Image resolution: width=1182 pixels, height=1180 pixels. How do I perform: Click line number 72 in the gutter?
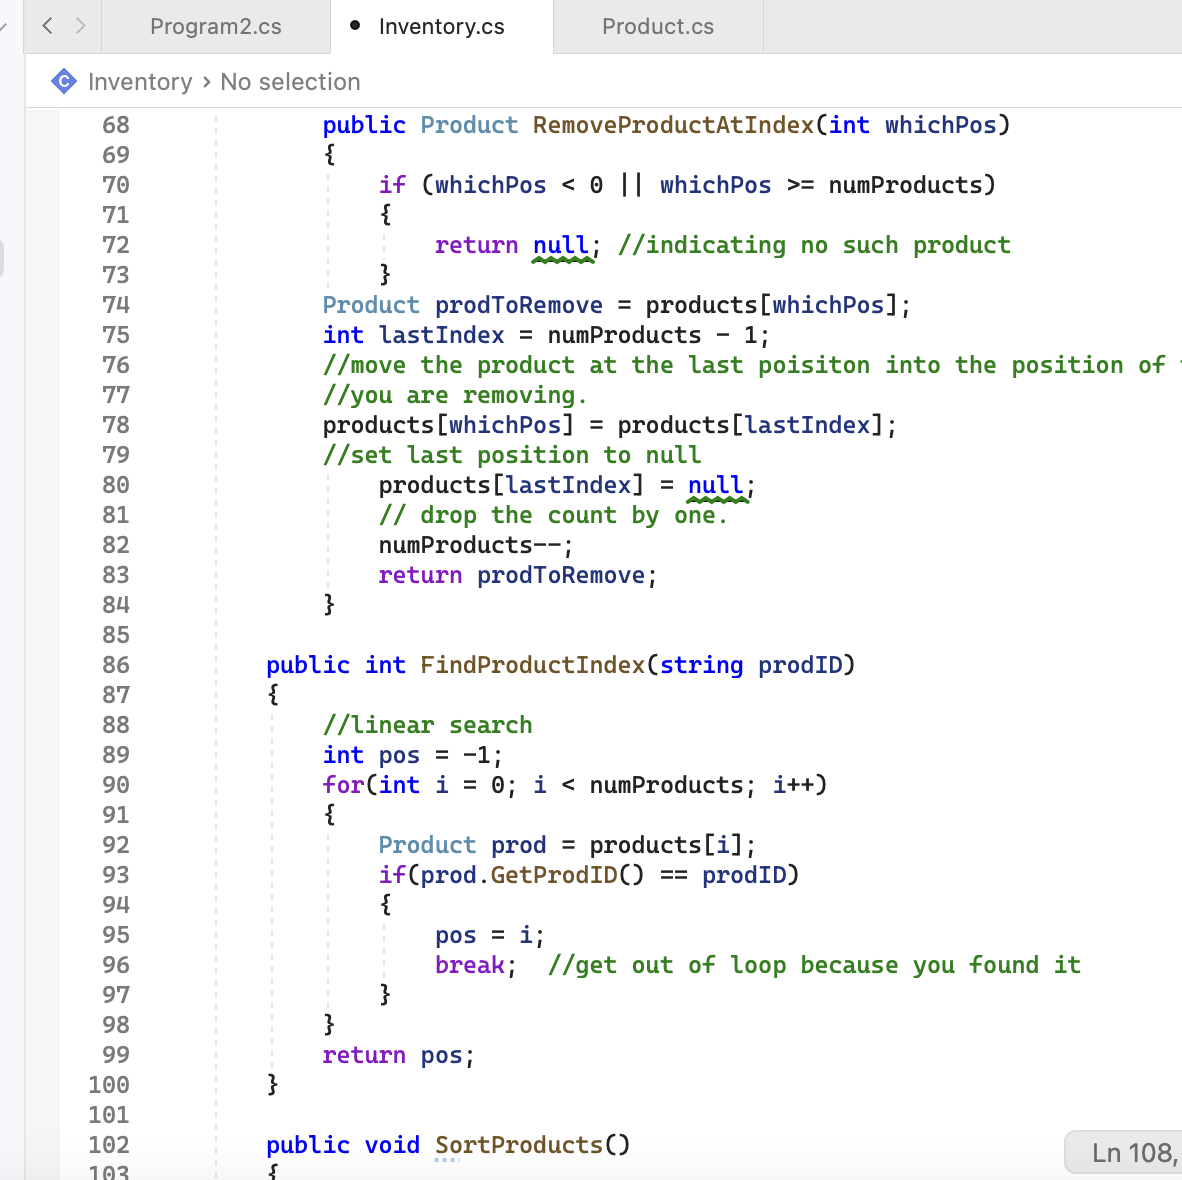[115, 244]
